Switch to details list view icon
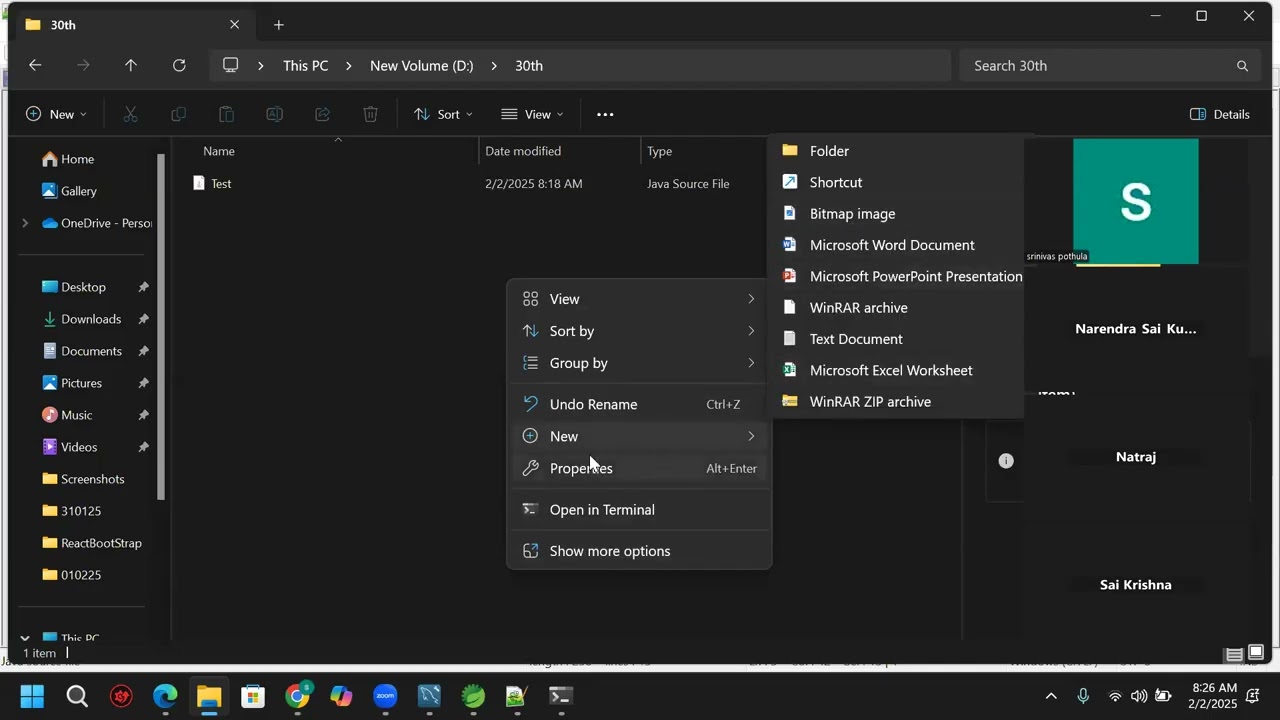The height and width of the screenshot is (720, 1280). pos(1235,654)
